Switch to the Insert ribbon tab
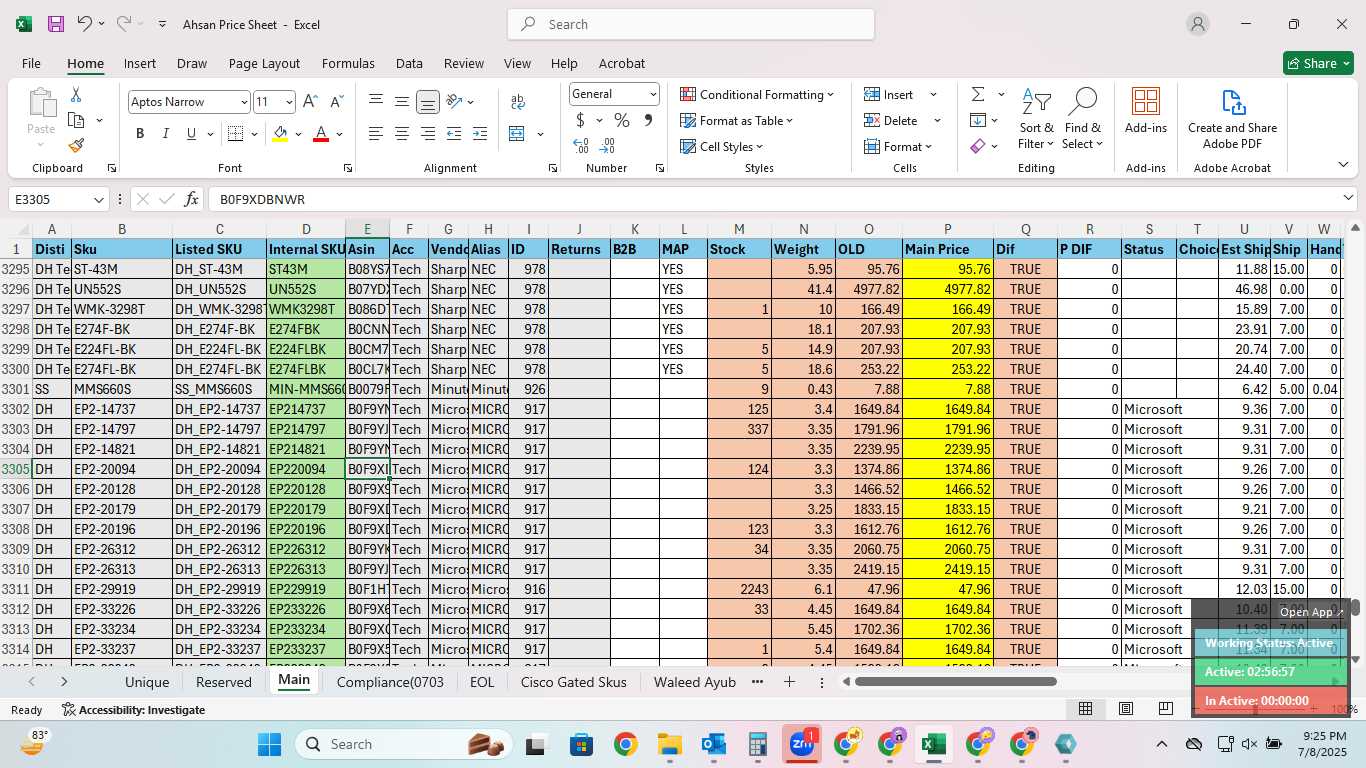Viewport: 1366px width, 768px height. tap(140, 63)
